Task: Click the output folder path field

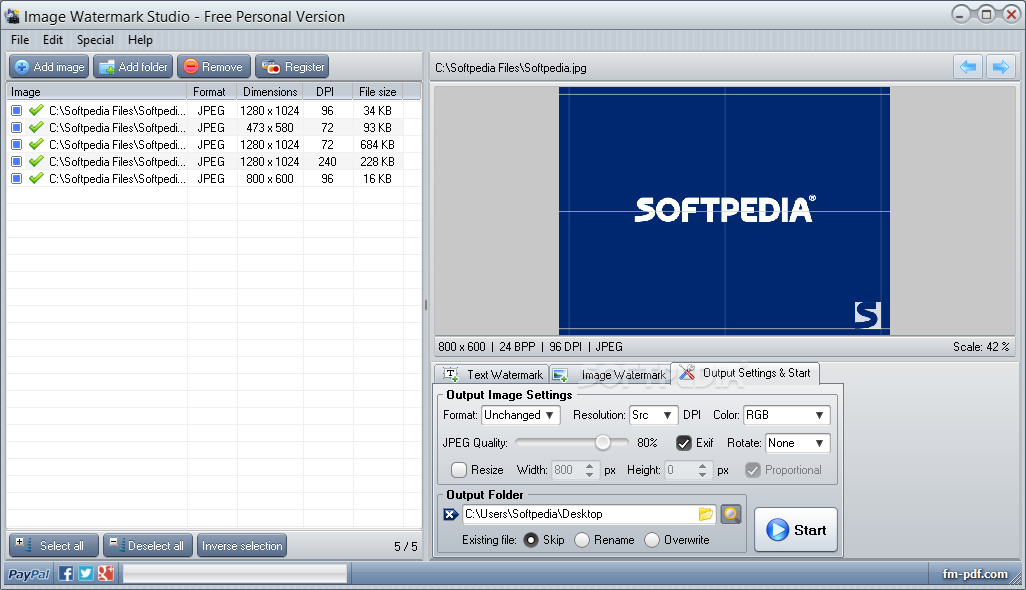Action: [x=580, y=514]
